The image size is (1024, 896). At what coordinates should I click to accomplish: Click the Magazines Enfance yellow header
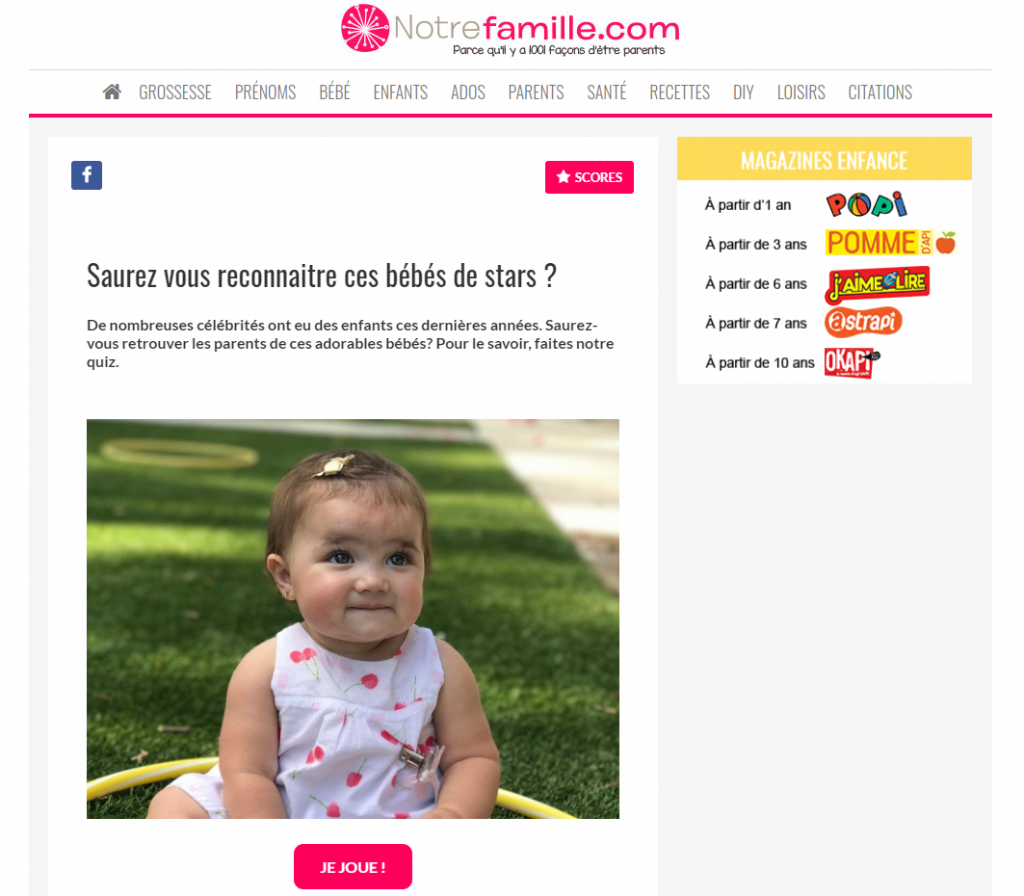[x=824, y=159]
